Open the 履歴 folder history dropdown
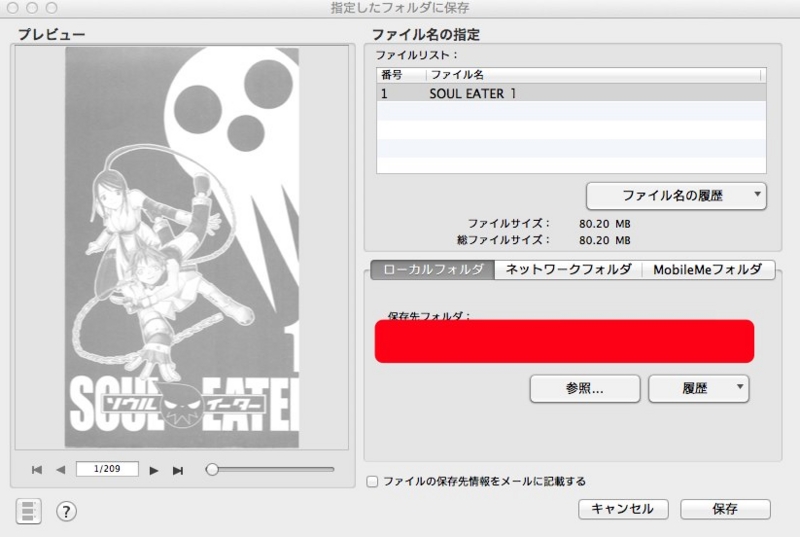The height and width of the screenshot is (537, 800). click(698, 389)
